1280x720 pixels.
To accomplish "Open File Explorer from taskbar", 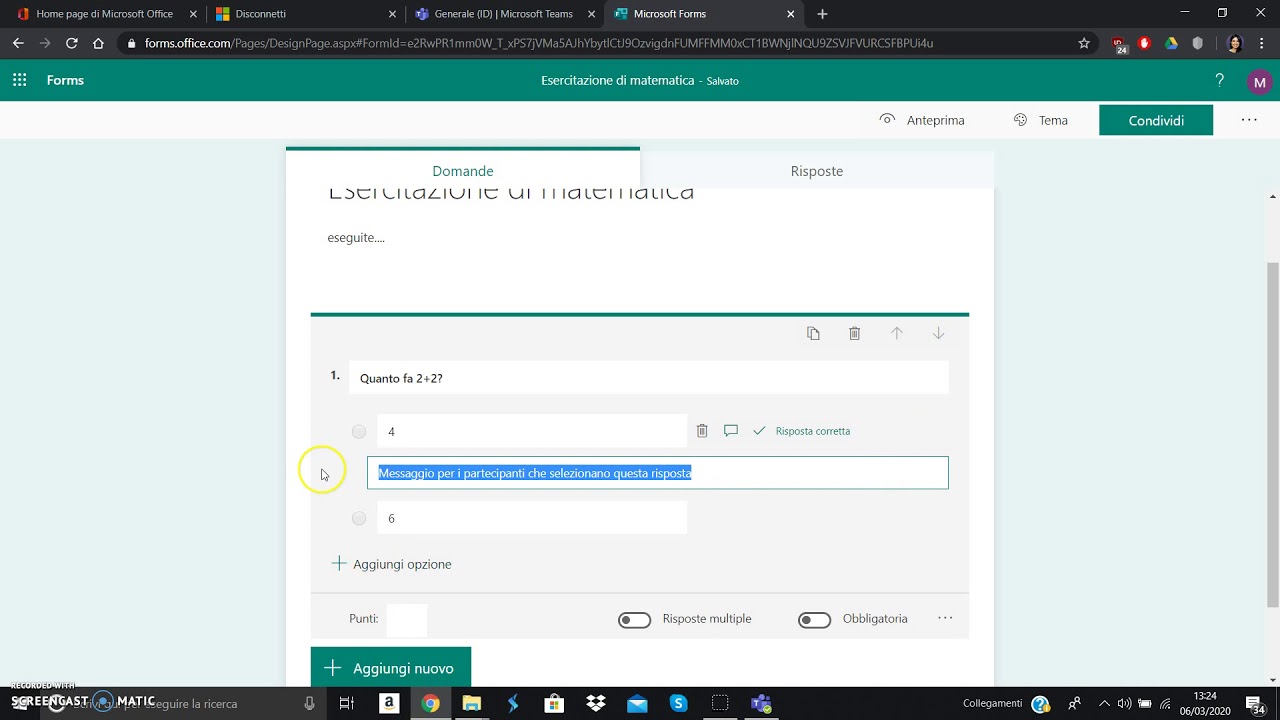I will pos(472,703).
